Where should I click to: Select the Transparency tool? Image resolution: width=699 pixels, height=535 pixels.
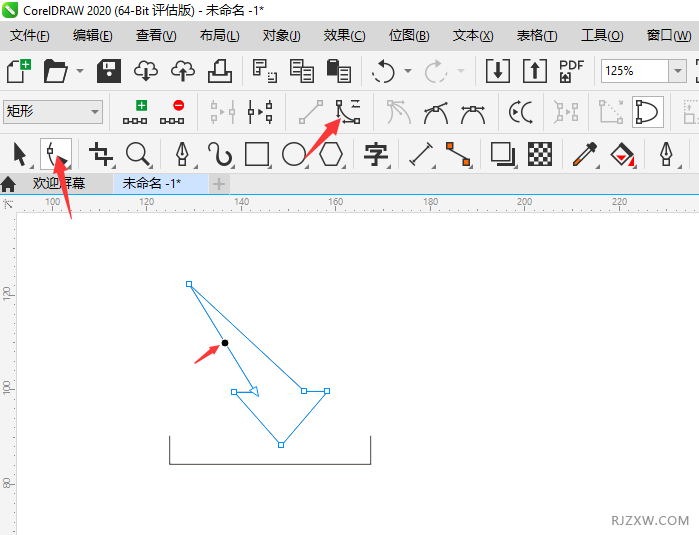[x=540, y=154]
